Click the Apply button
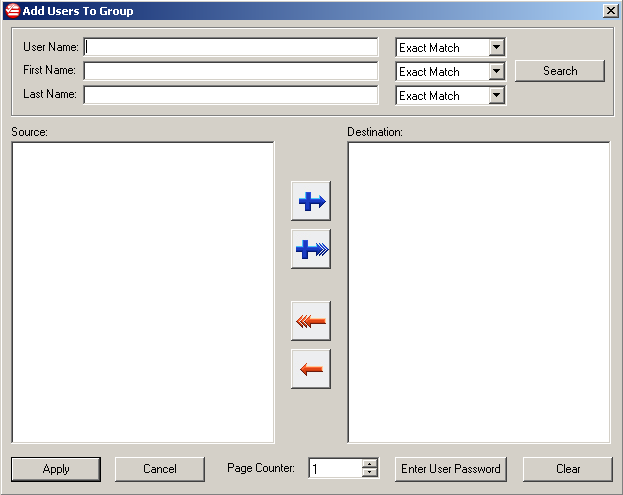Image resolution: width=623 pixels, height=495 pixels. point(56,469)
